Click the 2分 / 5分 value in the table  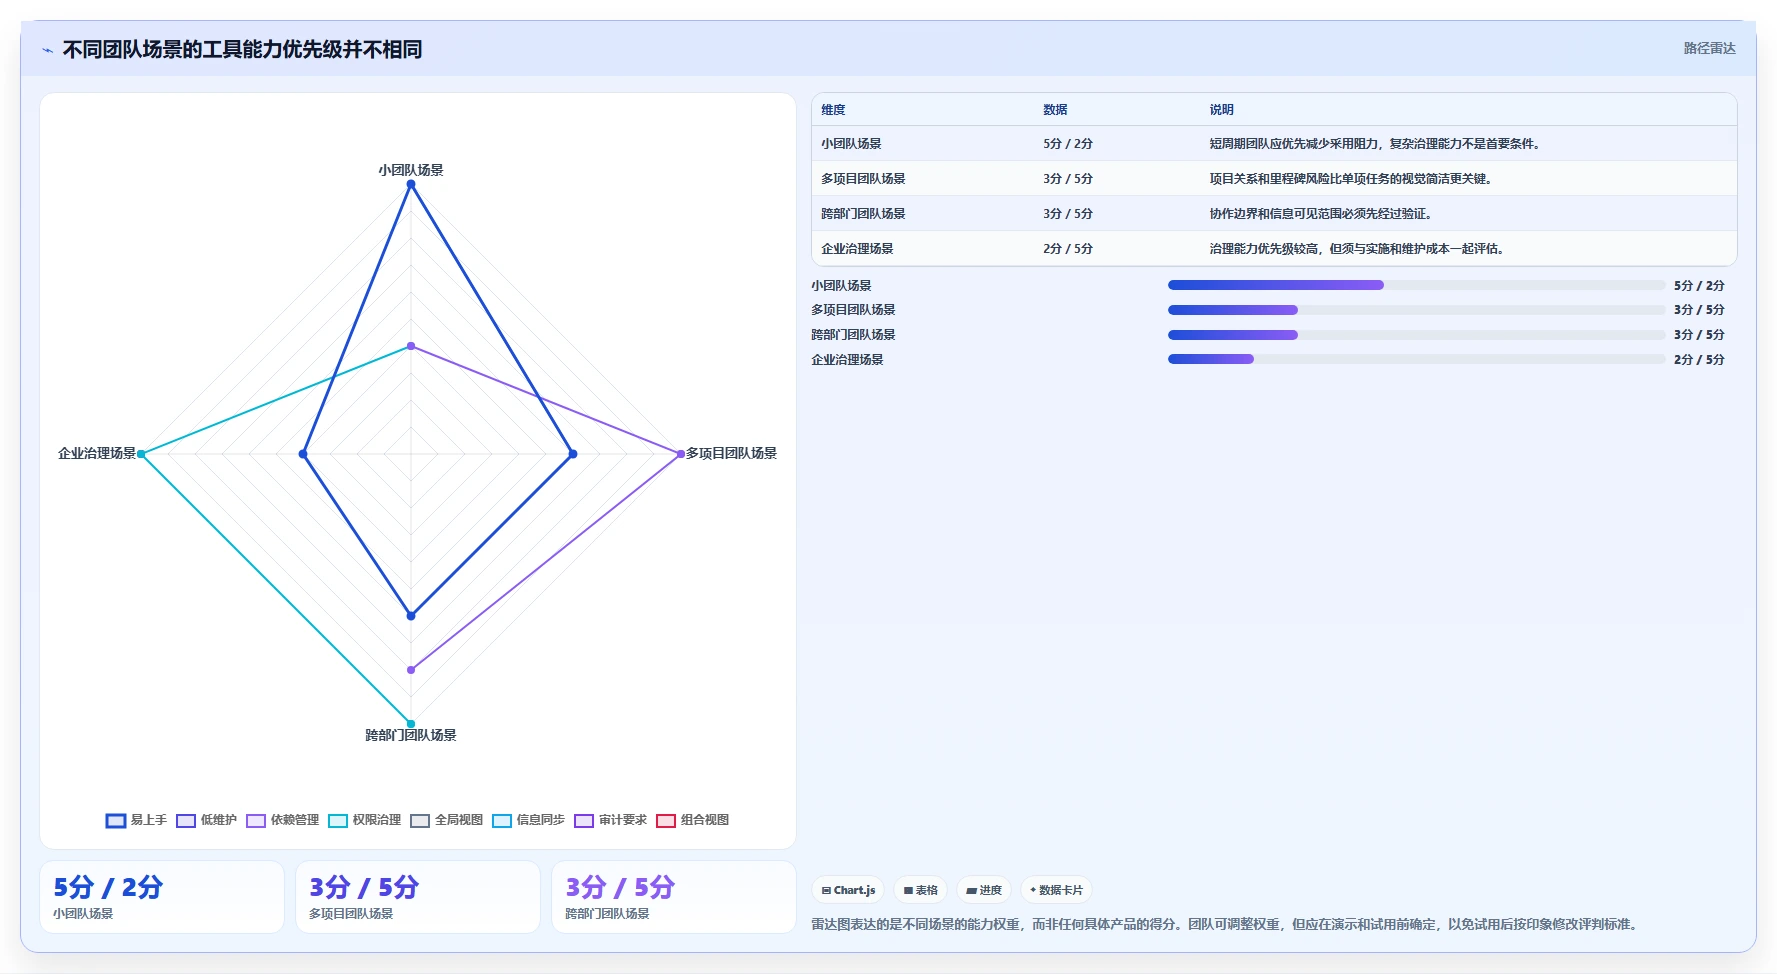tap(1068, 249)
